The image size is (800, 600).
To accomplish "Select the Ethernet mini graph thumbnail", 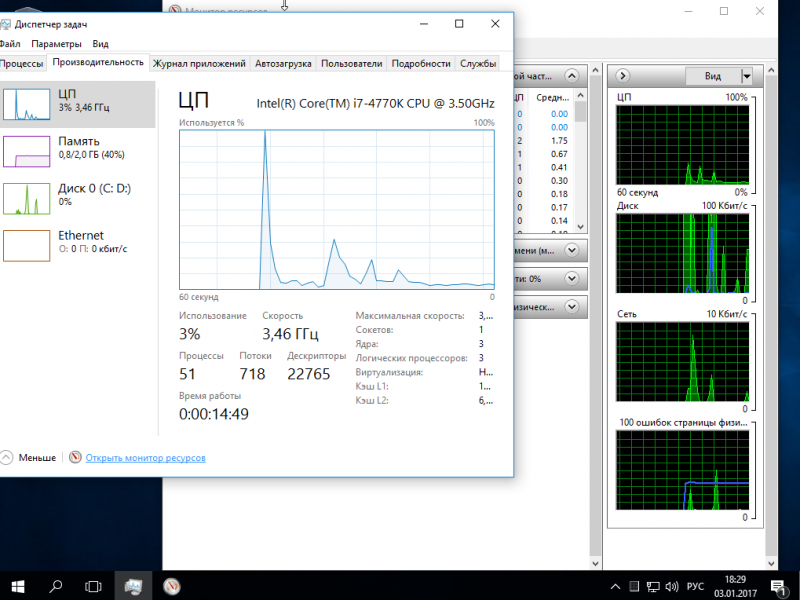I will pyautogui.click(x=27, y=246).
